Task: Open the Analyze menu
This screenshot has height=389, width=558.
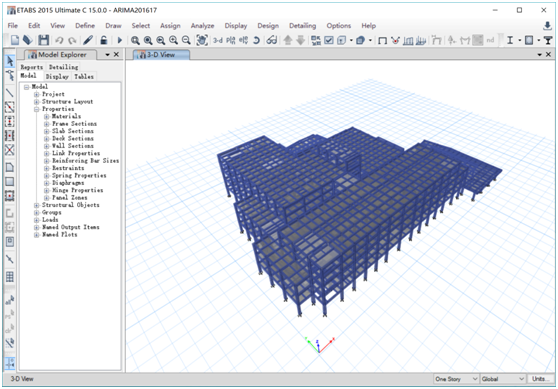Action: tap(202, 26)
